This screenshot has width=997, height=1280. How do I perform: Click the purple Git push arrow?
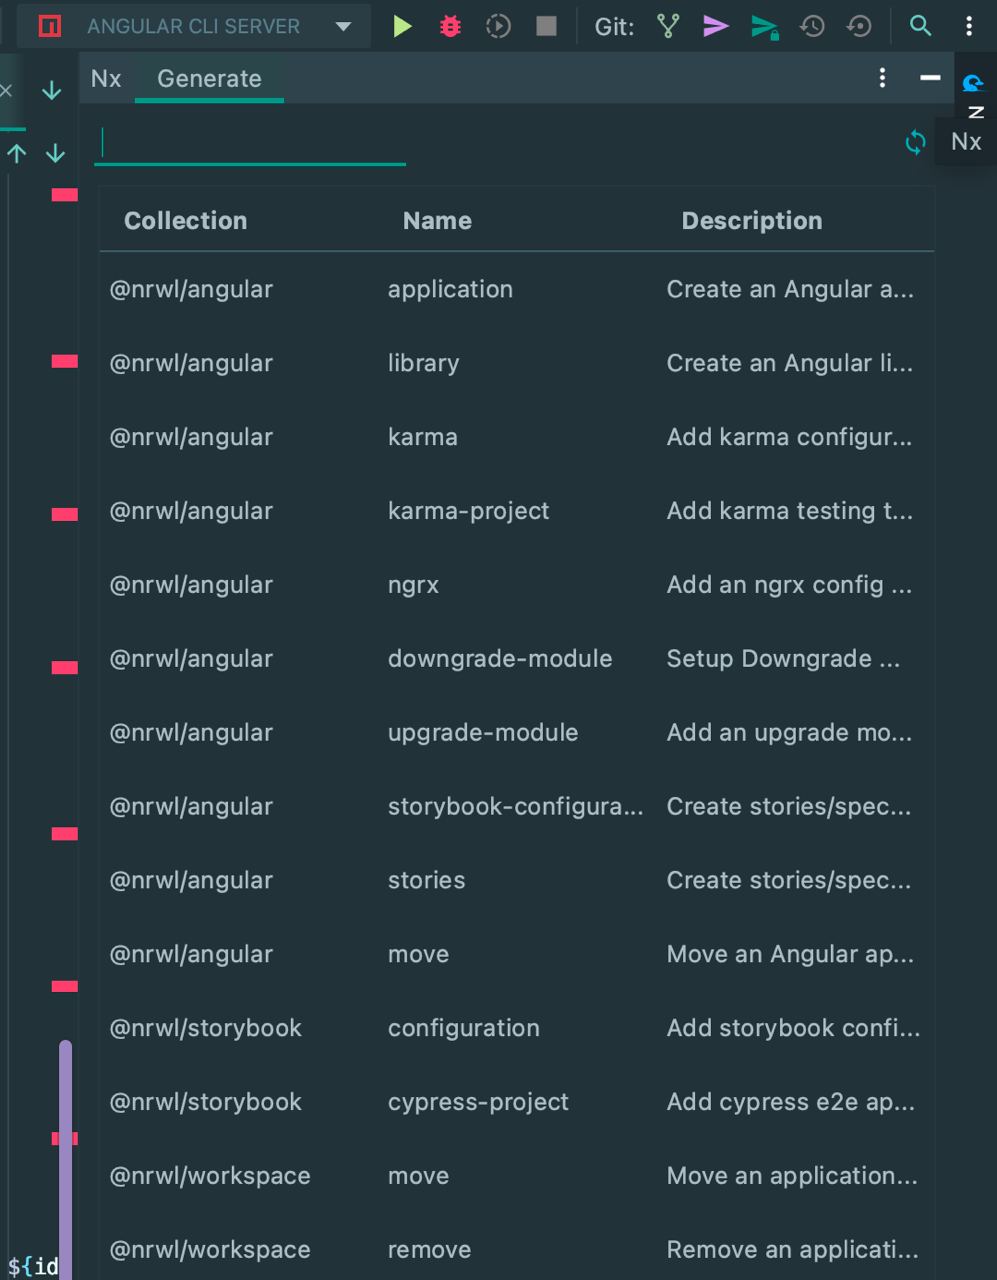(x=715, y=26)
